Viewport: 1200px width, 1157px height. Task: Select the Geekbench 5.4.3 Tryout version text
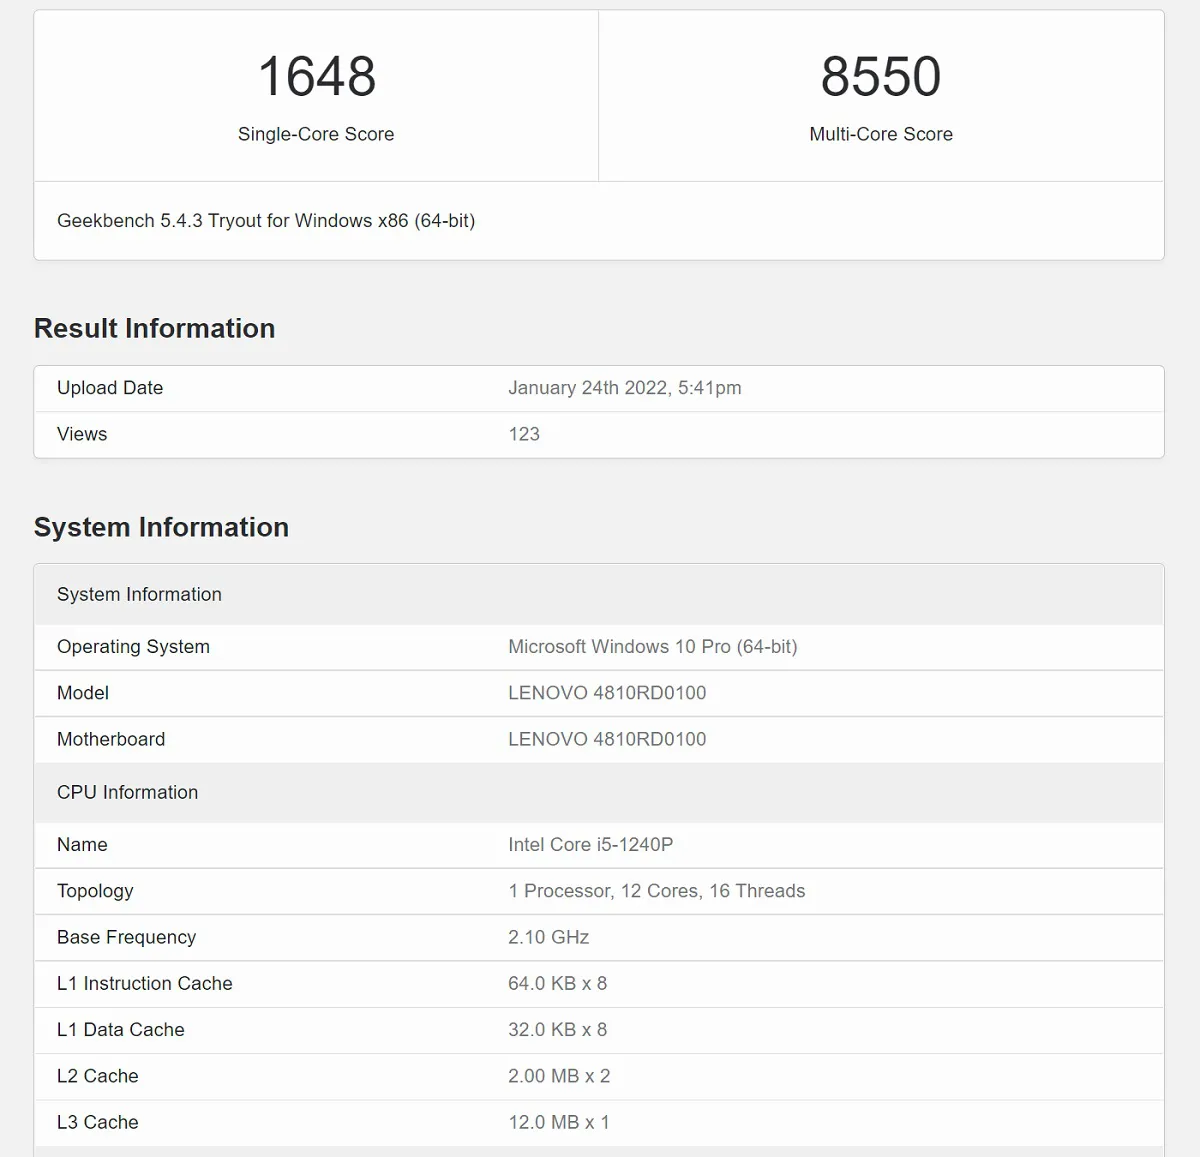pyautogui.click(x=266, y=221)
